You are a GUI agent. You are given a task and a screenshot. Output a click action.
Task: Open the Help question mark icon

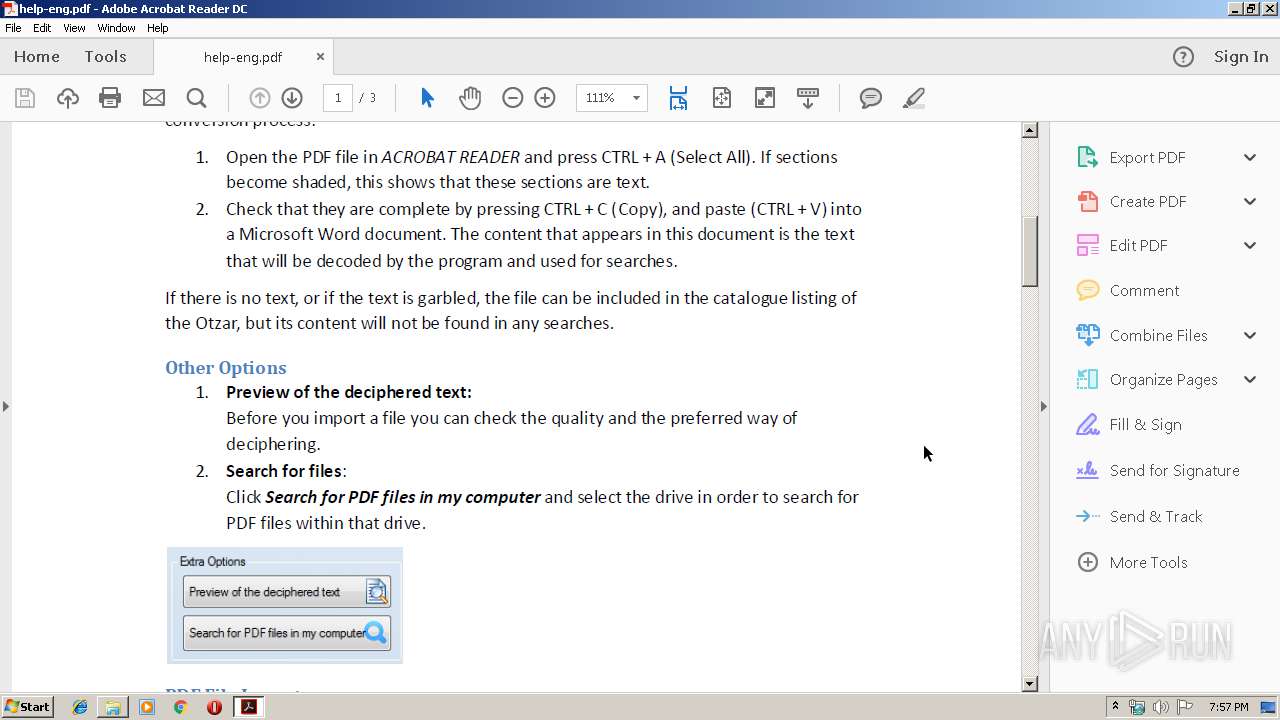[1183, 57]
